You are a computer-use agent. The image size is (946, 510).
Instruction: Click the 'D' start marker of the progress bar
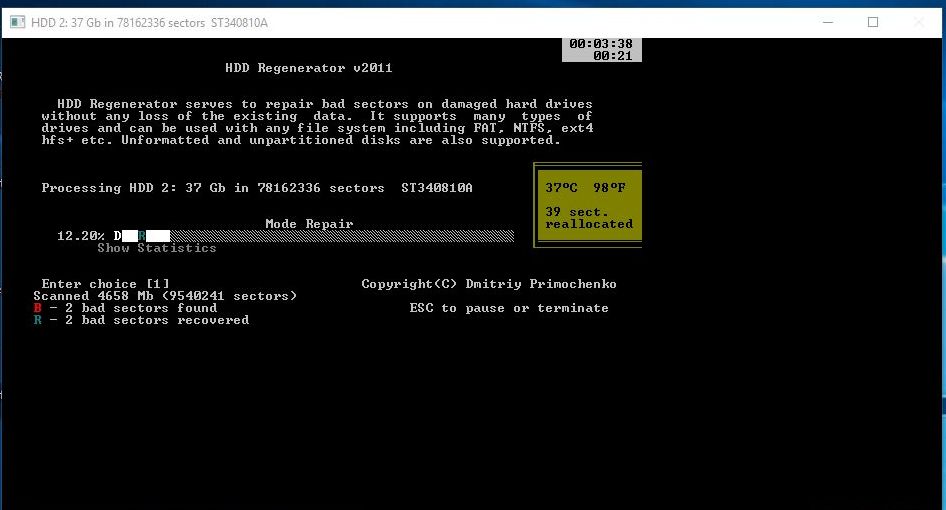click(x=118, y=236)
